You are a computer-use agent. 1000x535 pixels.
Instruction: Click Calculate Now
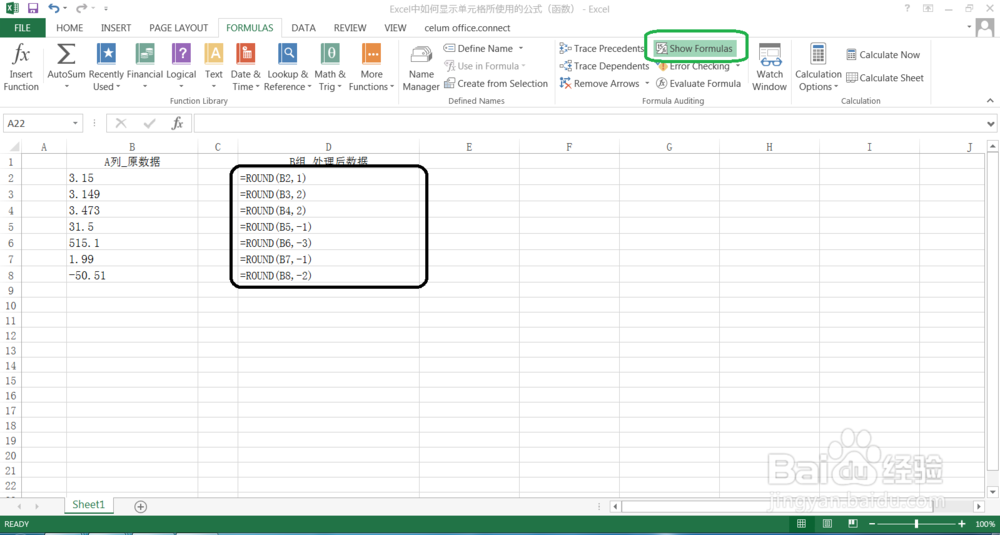[x=883, y=55]
